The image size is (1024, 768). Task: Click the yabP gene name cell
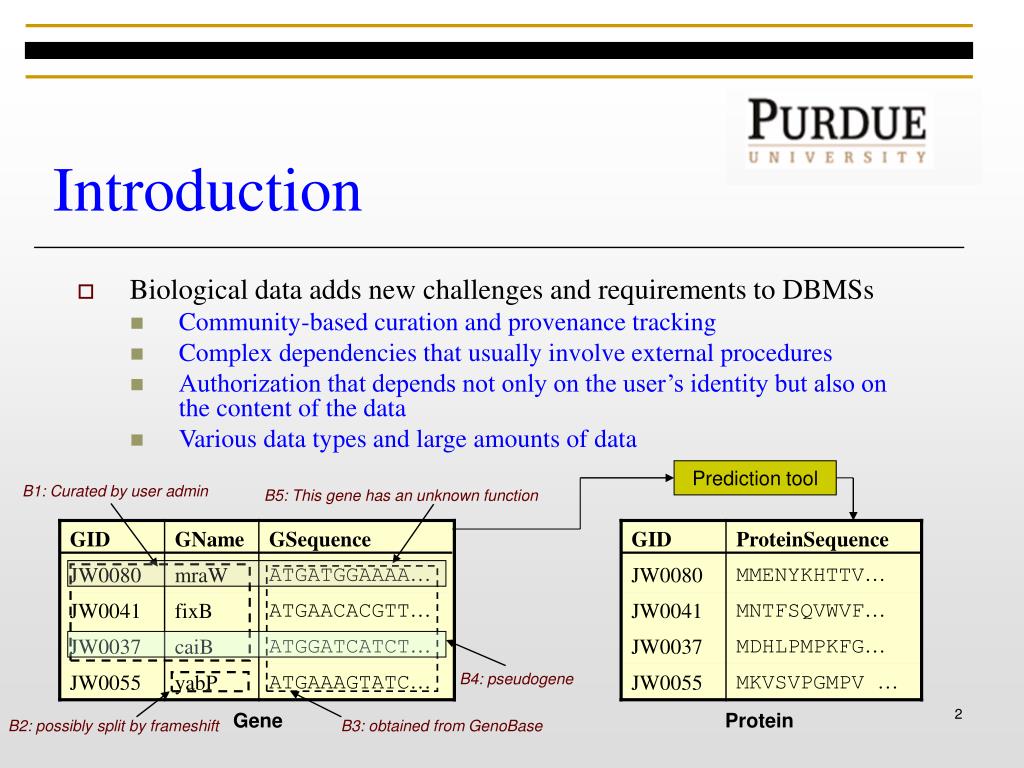(x=197, y=683)
